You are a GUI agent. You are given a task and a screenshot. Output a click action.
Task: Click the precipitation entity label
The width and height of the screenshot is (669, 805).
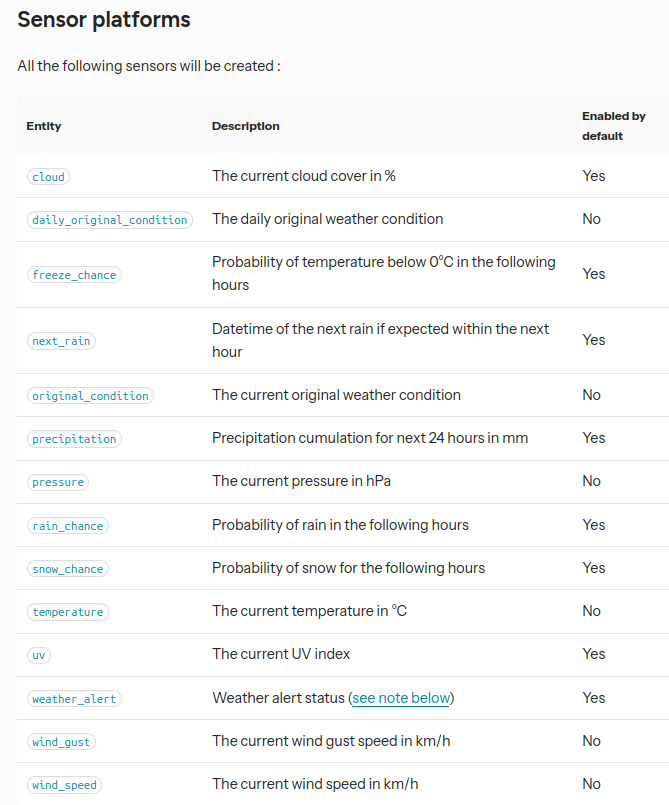[x=74, y=439]
